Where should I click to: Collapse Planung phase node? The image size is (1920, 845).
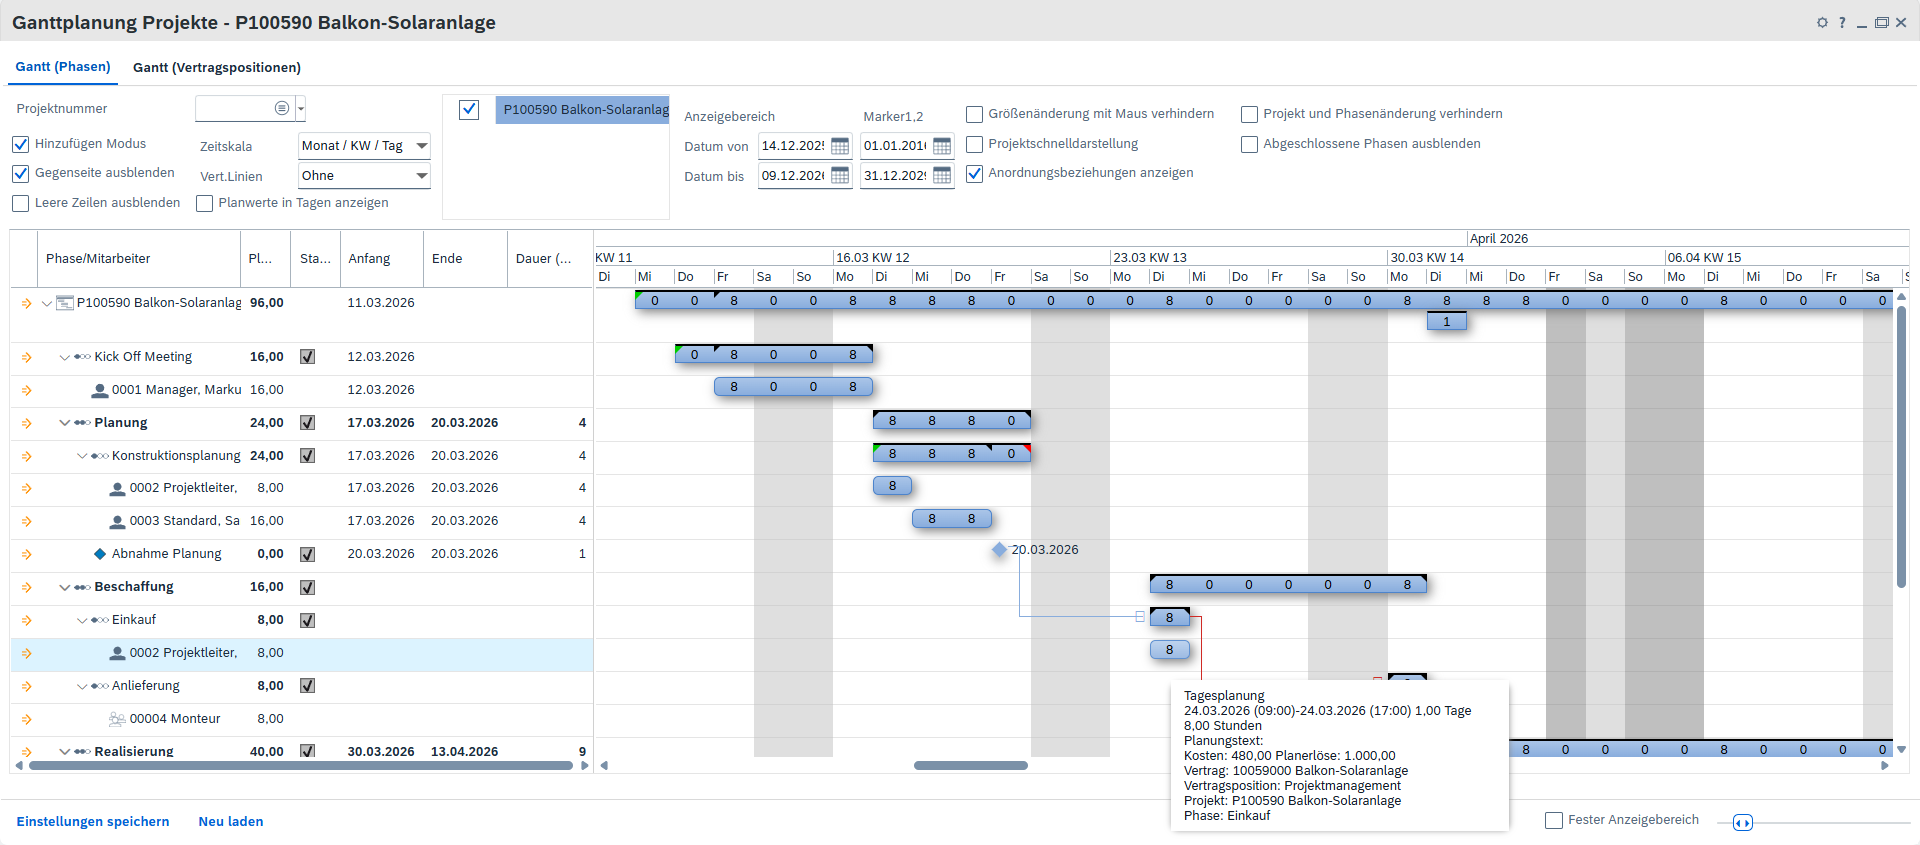pyautogui.click(x=65, y=423)
